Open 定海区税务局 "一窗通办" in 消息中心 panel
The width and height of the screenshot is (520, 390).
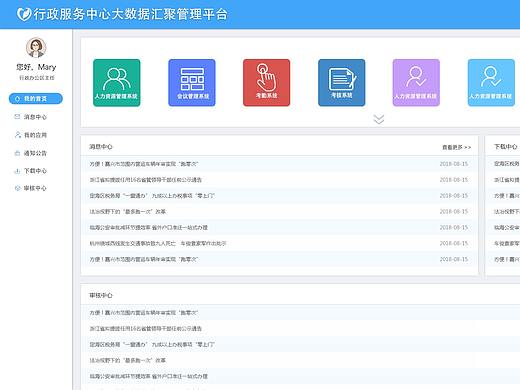tap(152, 196)
